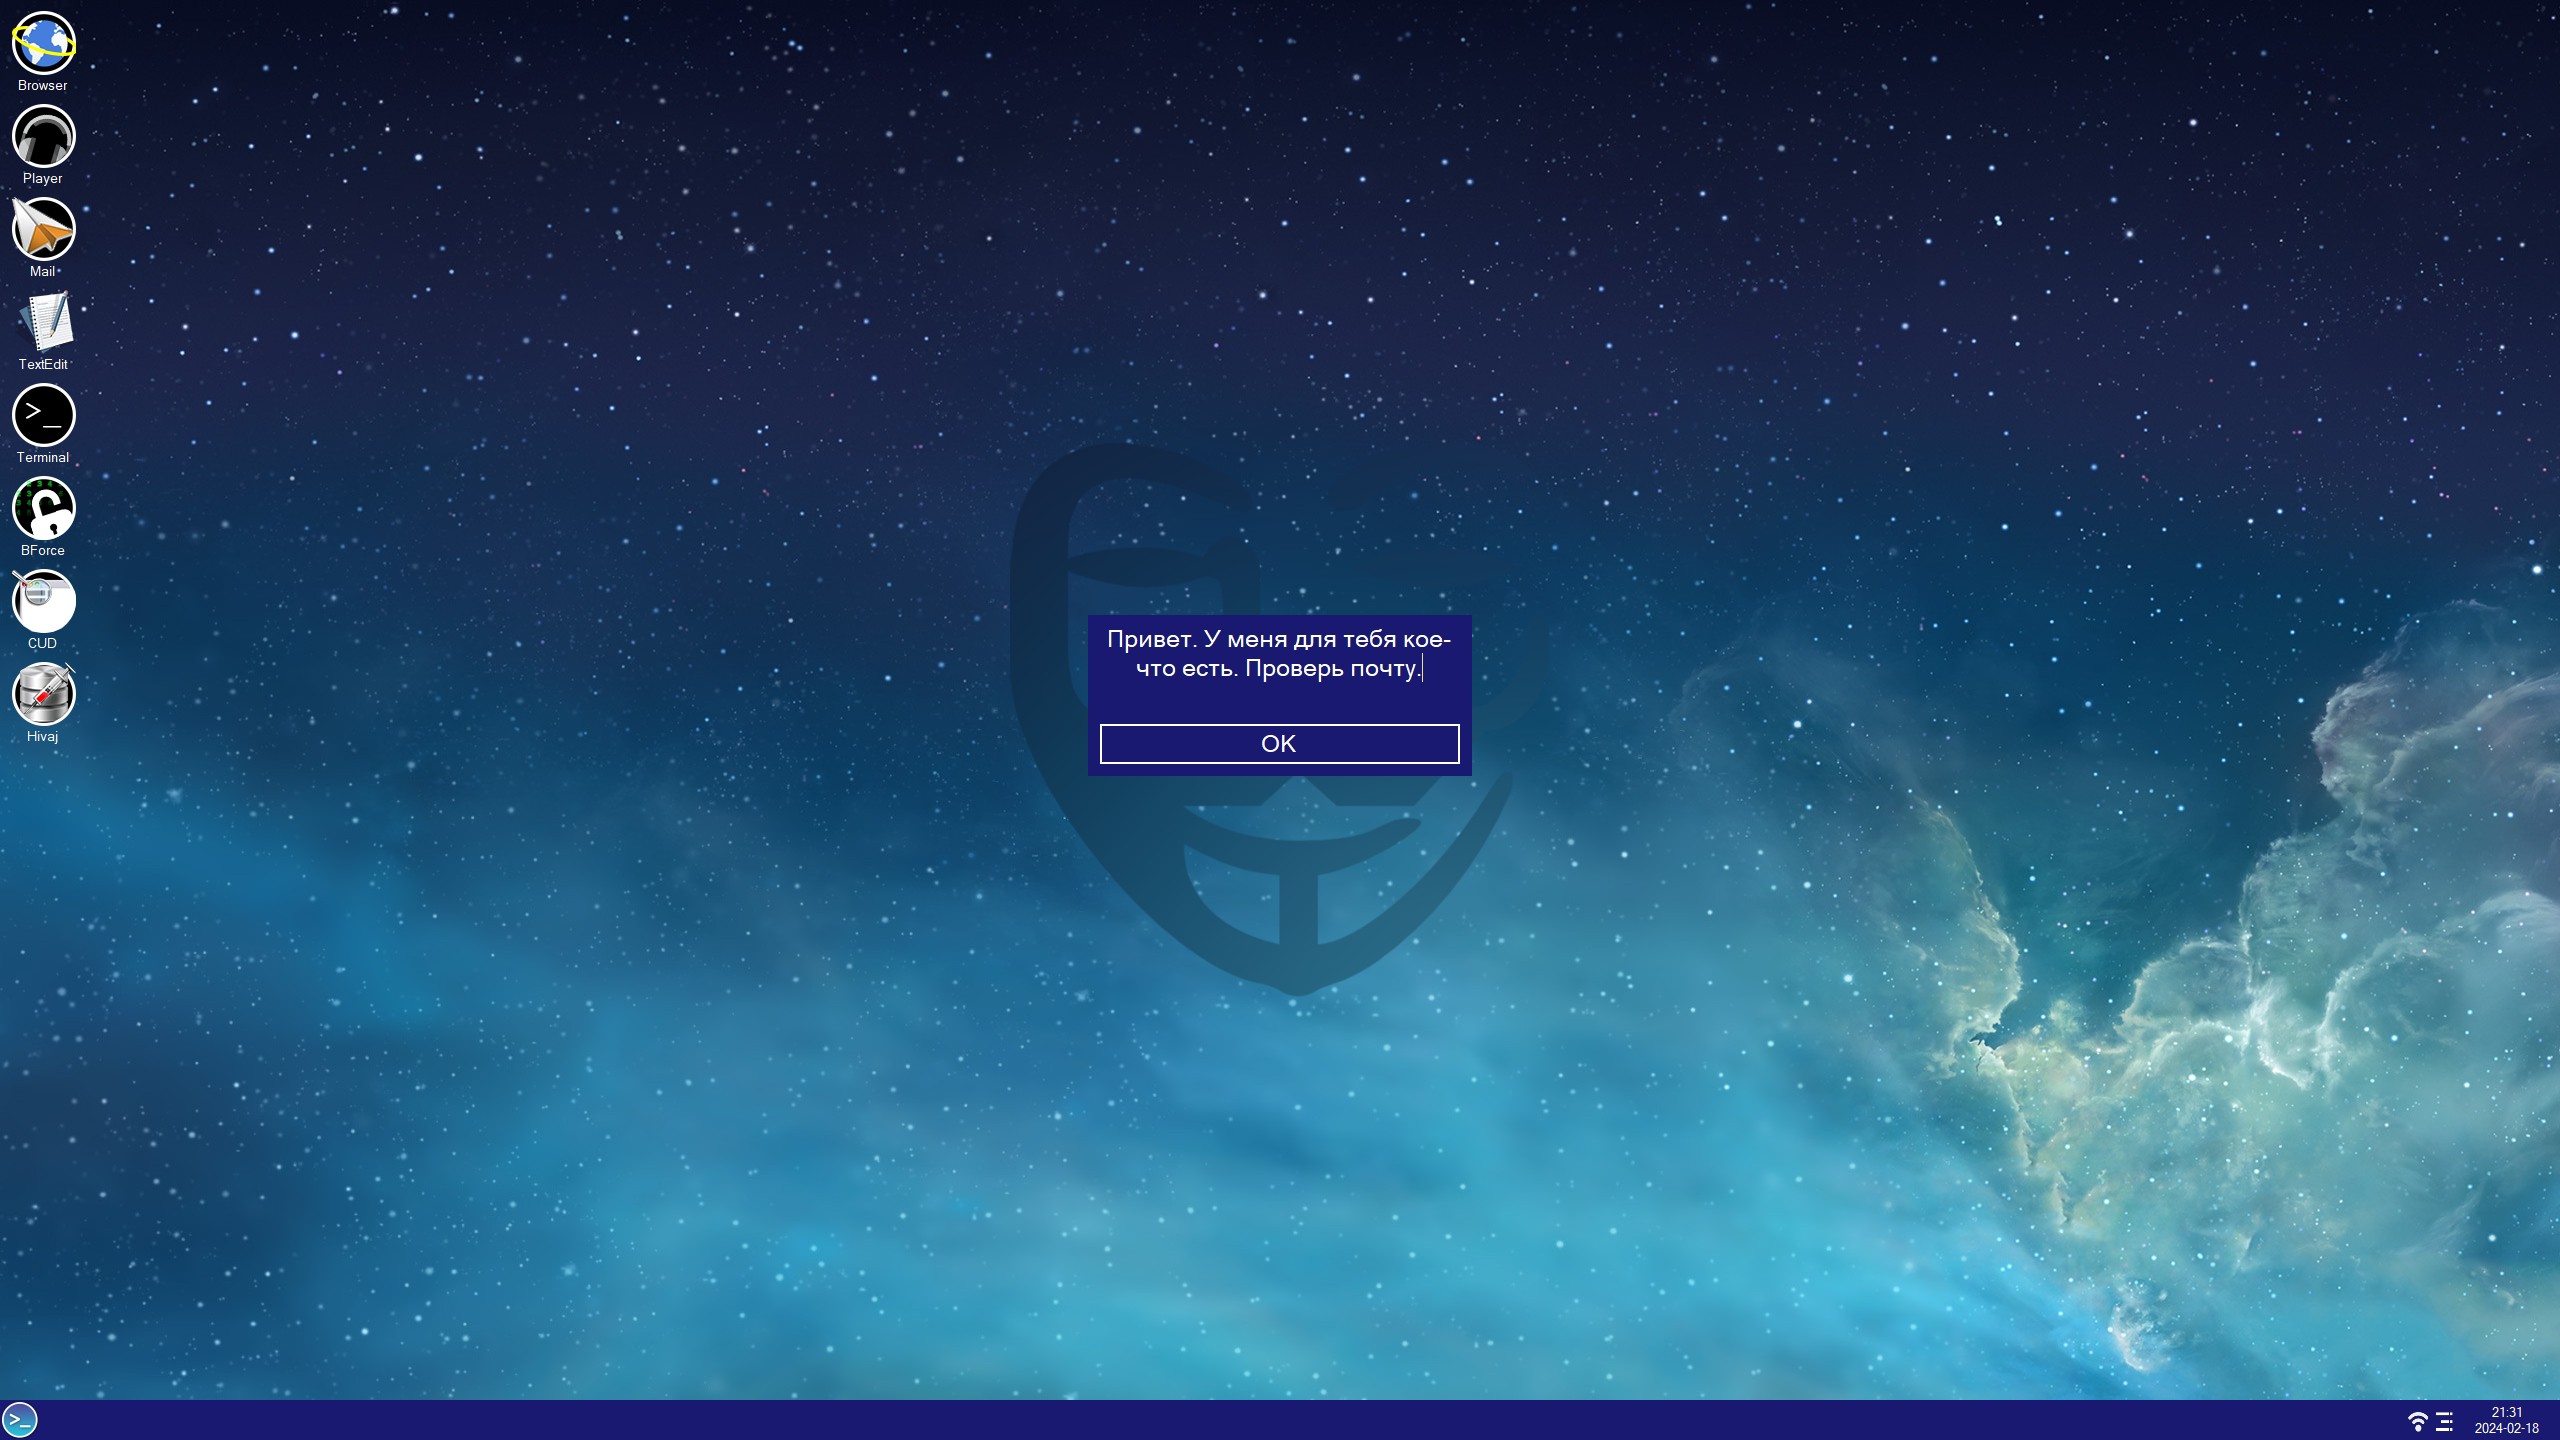Open the BForce padlock icon
2560x1440 pixels.
pos(43,508)
